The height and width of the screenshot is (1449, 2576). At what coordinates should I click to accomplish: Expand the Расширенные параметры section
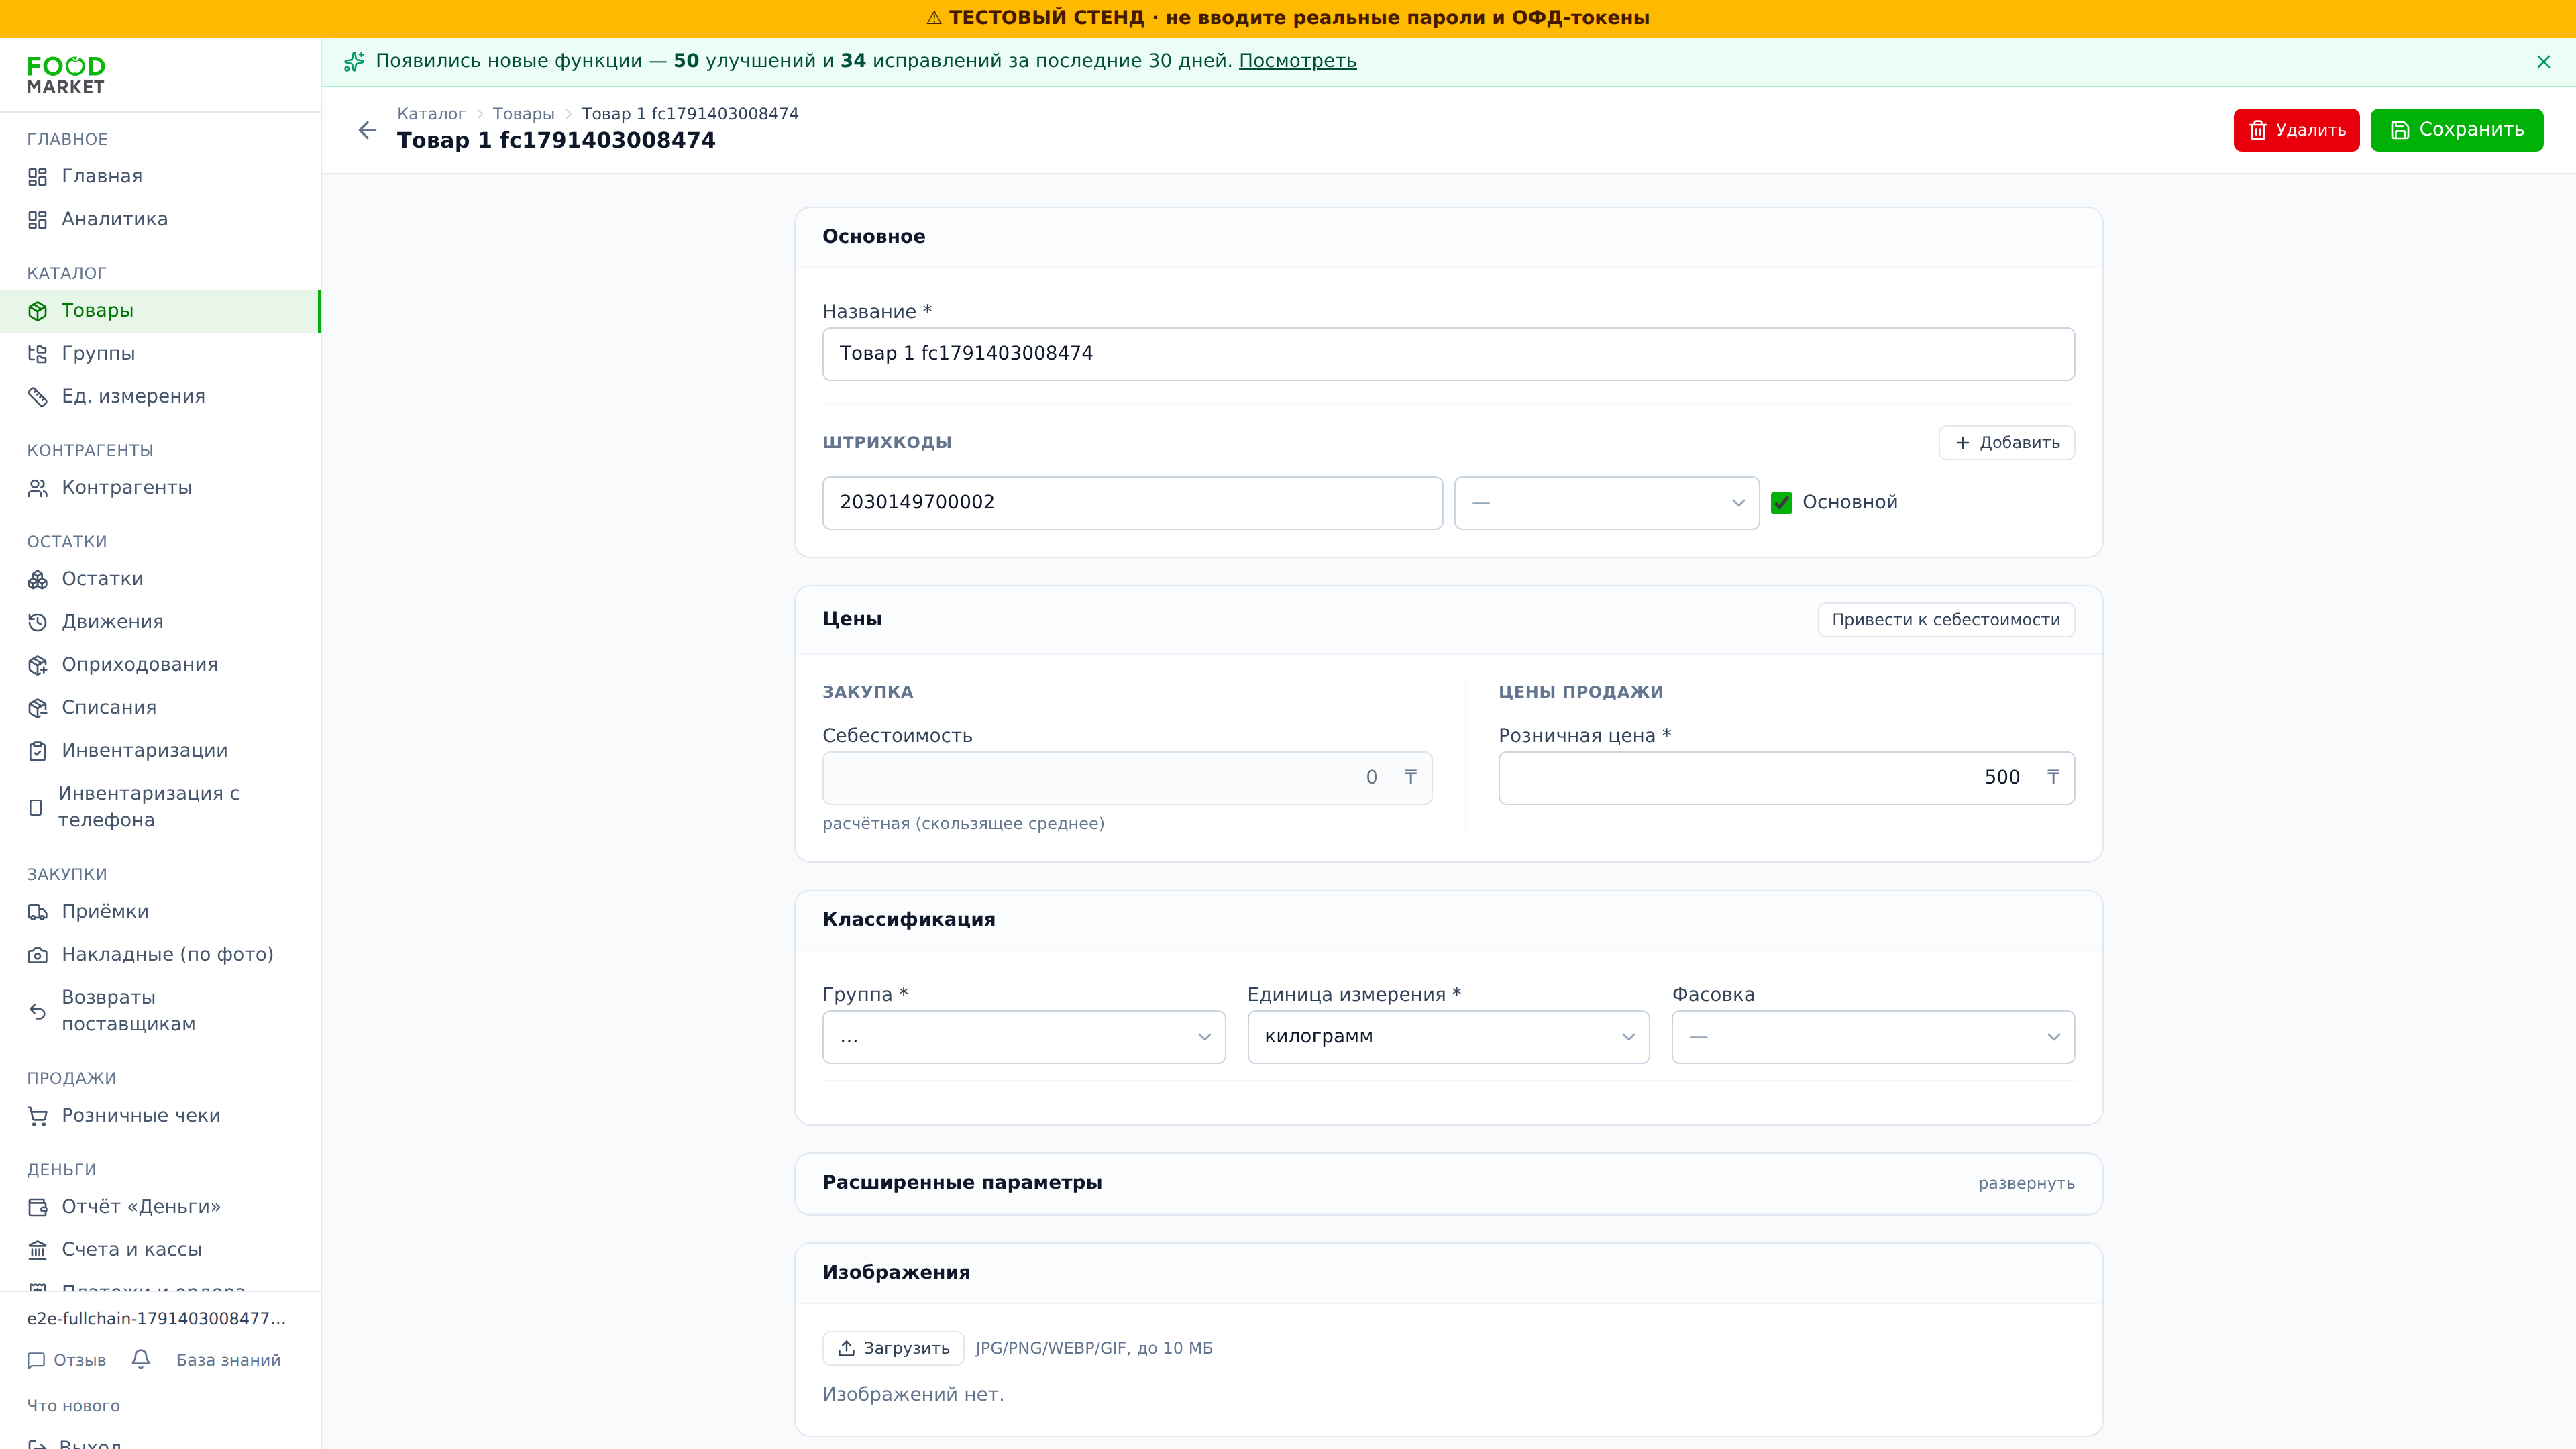(x=2026, y=1183)
